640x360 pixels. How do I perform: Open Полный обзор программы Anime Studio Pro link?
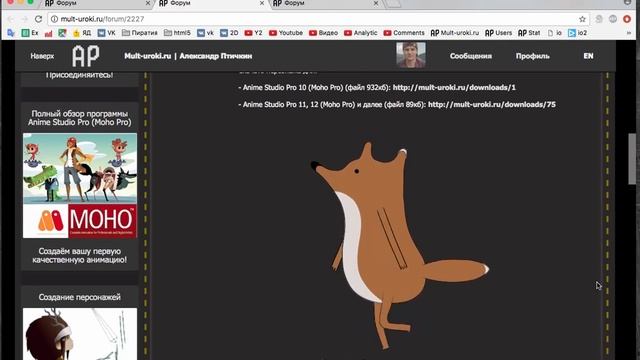80,118
